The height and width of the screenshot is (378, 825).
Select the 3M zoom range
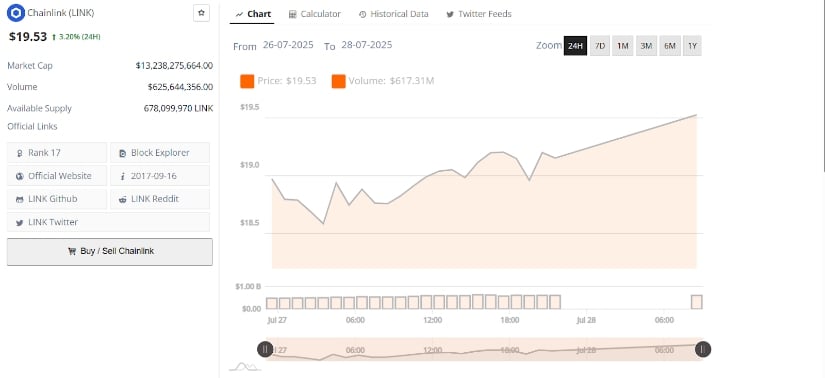pyautogui.click(x=646, y=46)
